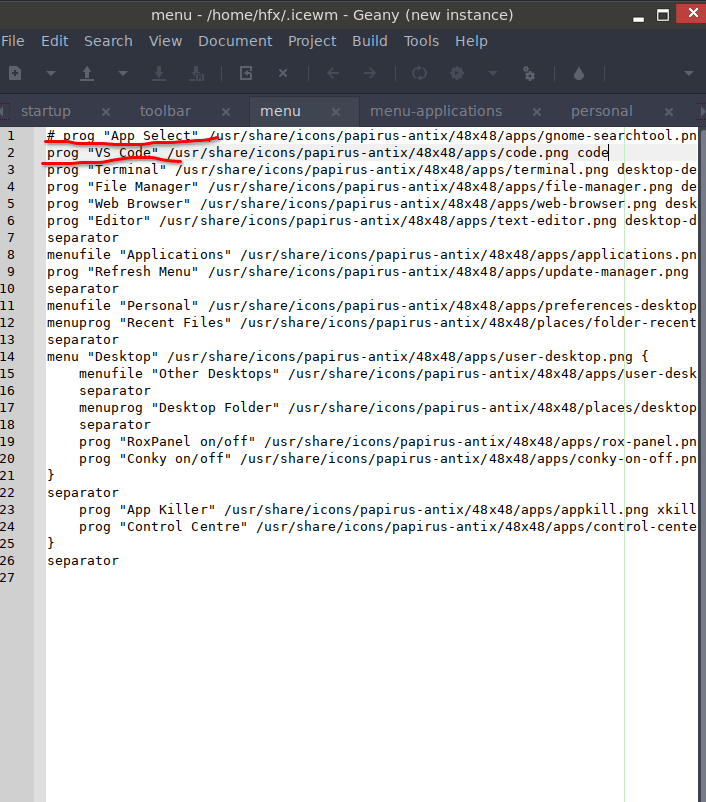This screenshot has width=706, height=802.
Task: Open the Build dropdown arrow
Action: pyautogui.click(x=493, y=74)
